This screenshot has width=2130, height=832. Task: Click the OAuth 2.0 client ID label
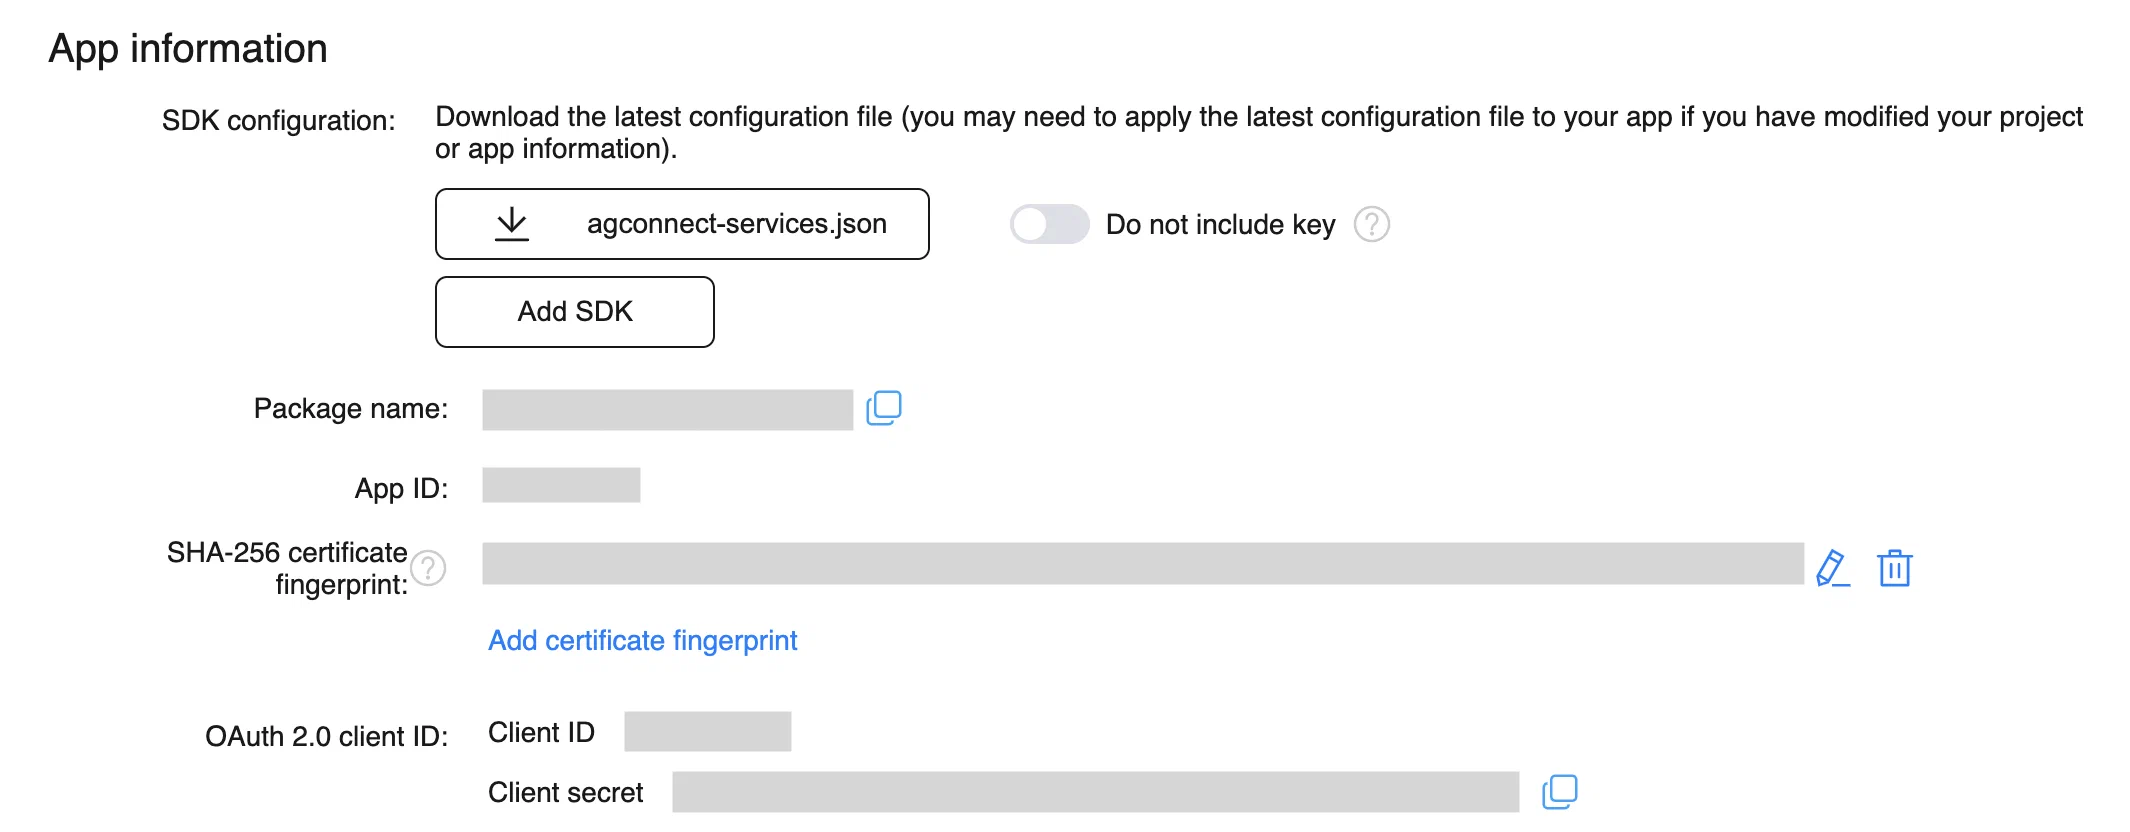[326, 736]
